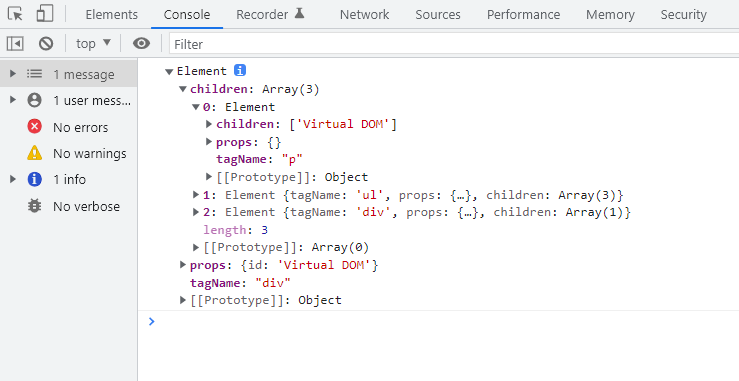Image resolution: width=739 pixels, height=381 pixels.
Task: Expand props with id Virtual DOM
Action: tap(183, 265)
